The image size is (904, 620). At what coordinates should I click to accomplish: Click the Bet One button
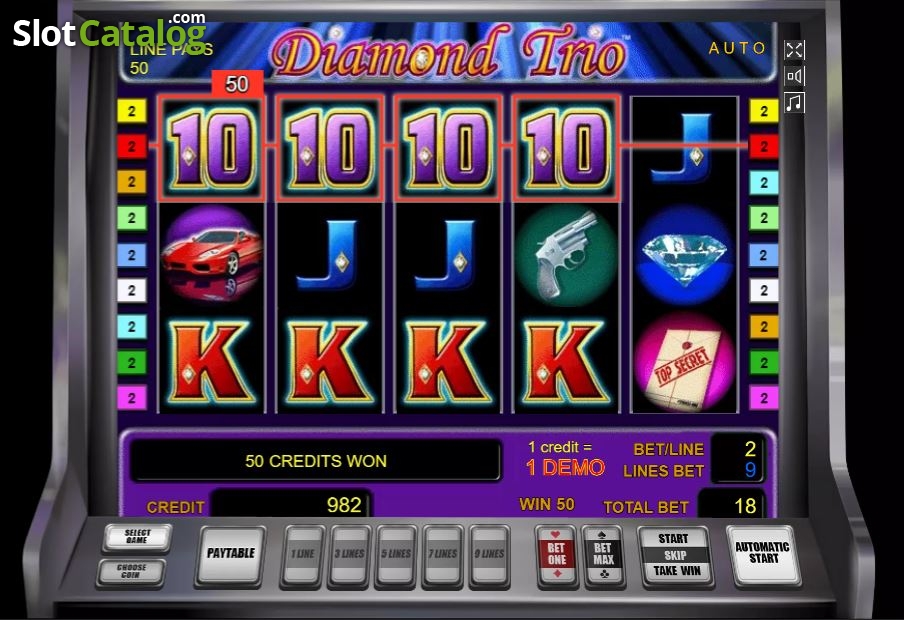[x=556, y=555]
